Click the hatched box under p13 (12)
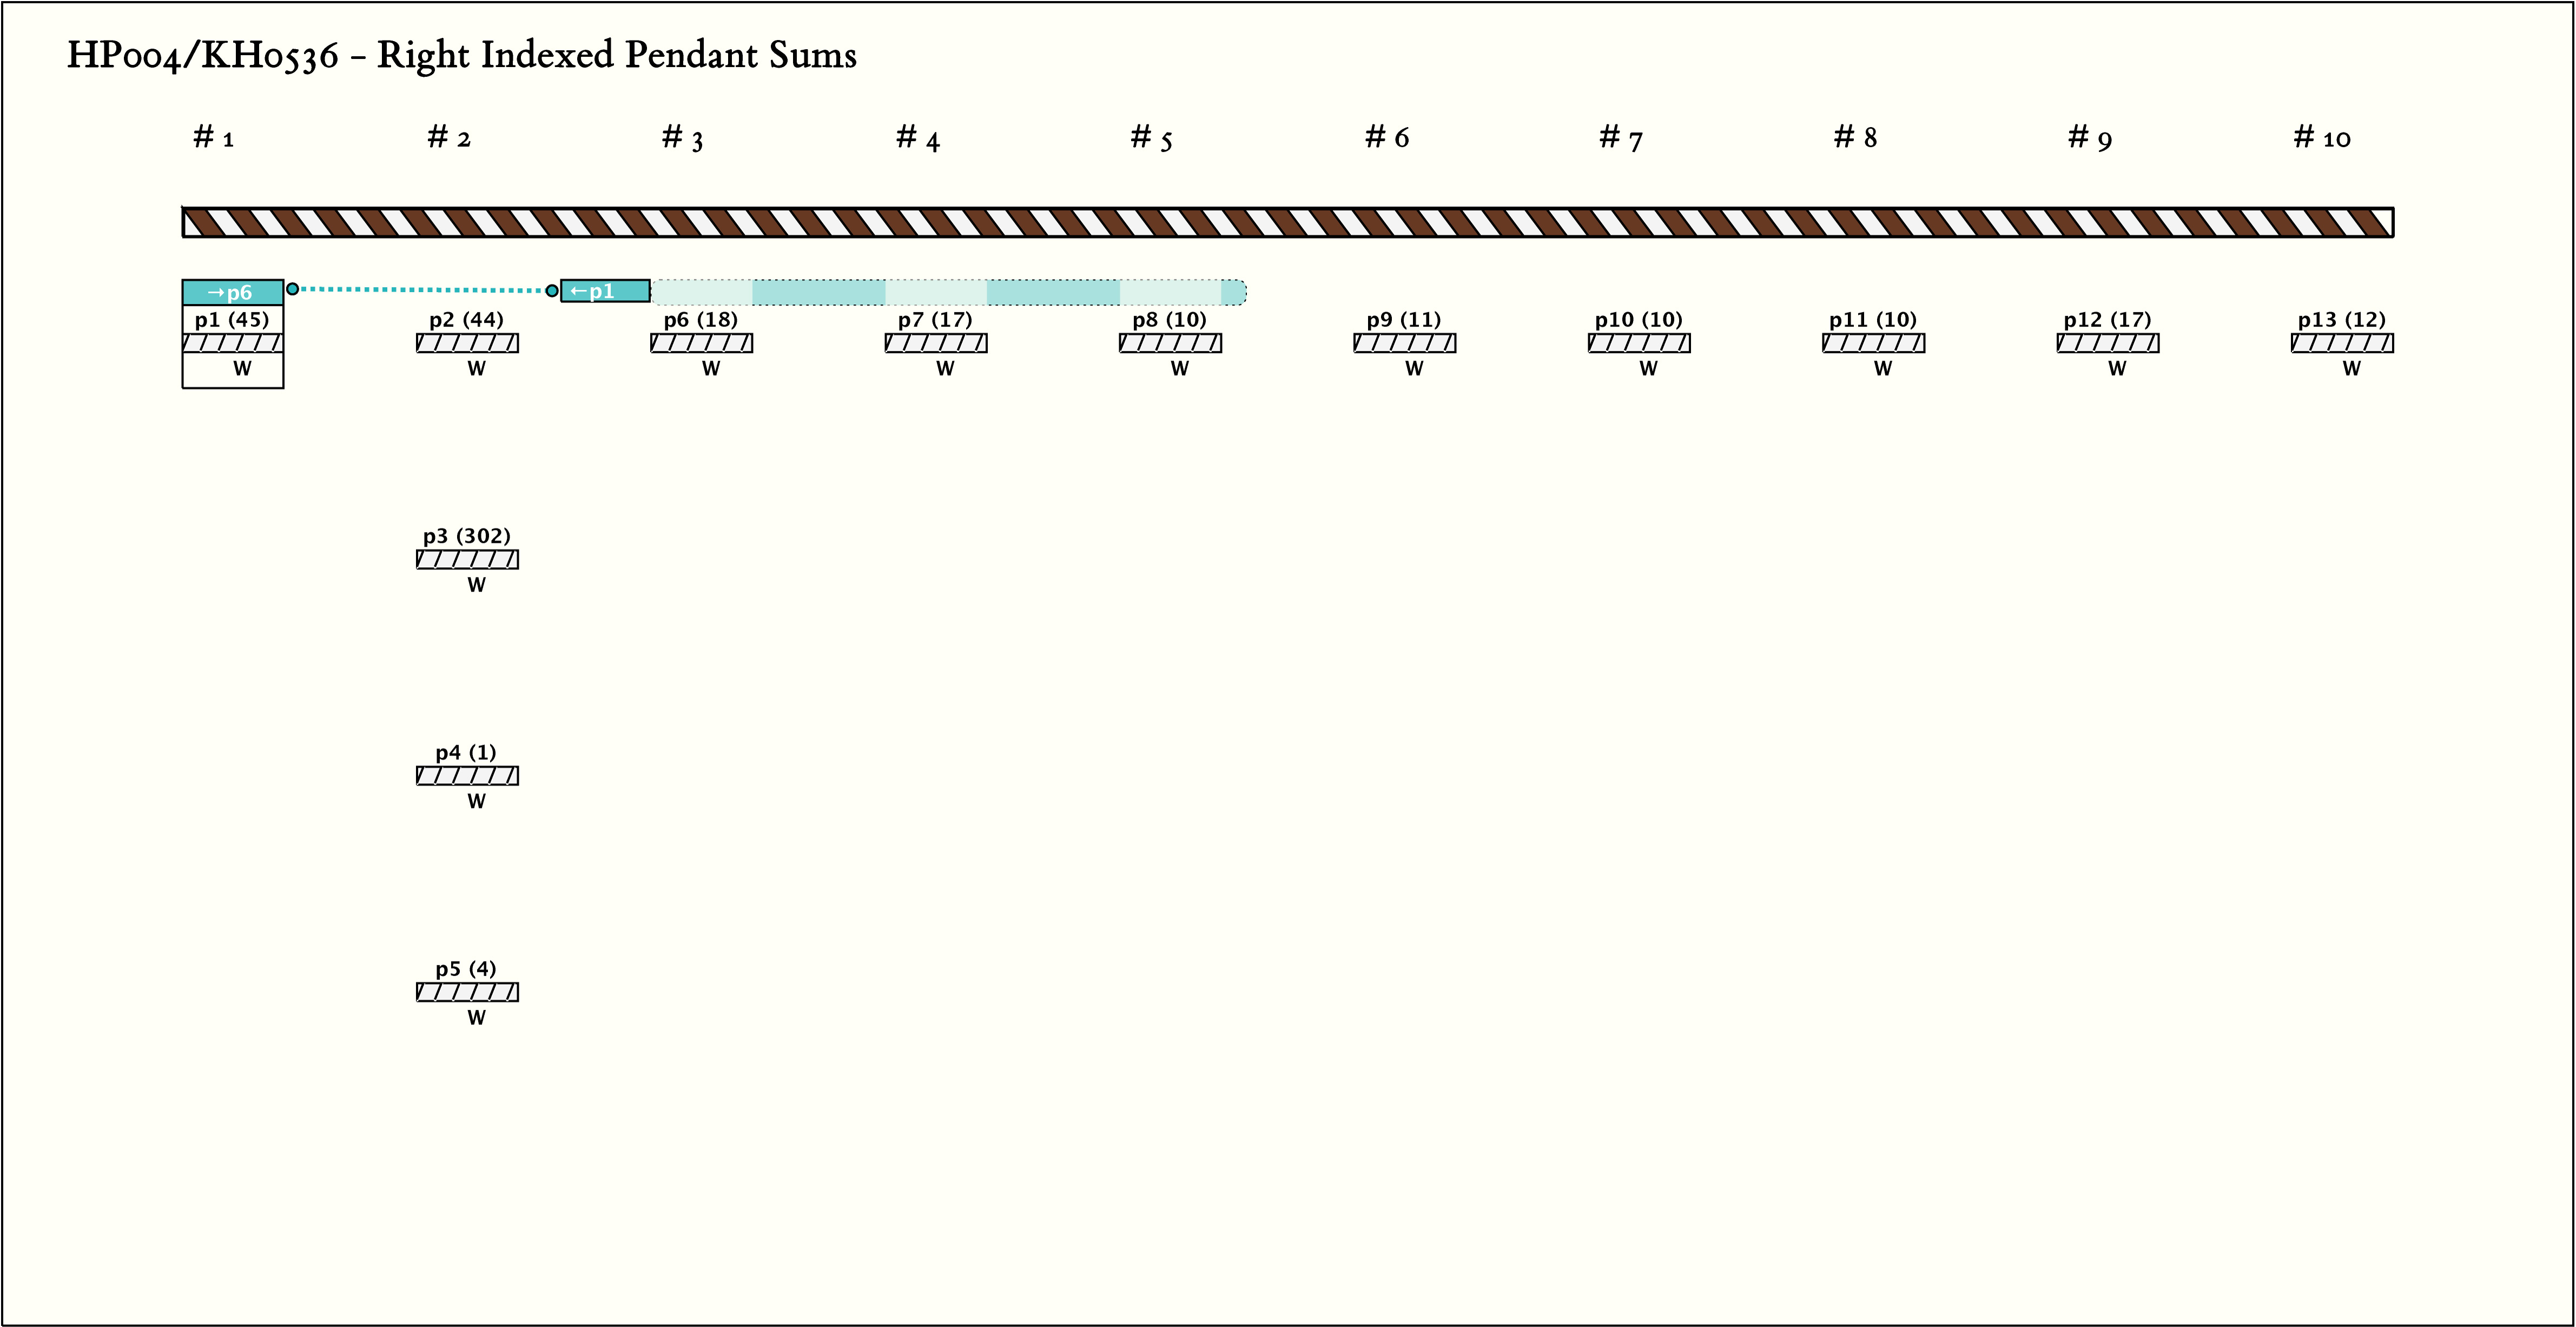Image resolution: width=2576 pixels, height=1327 pixels. point(2341,344)
